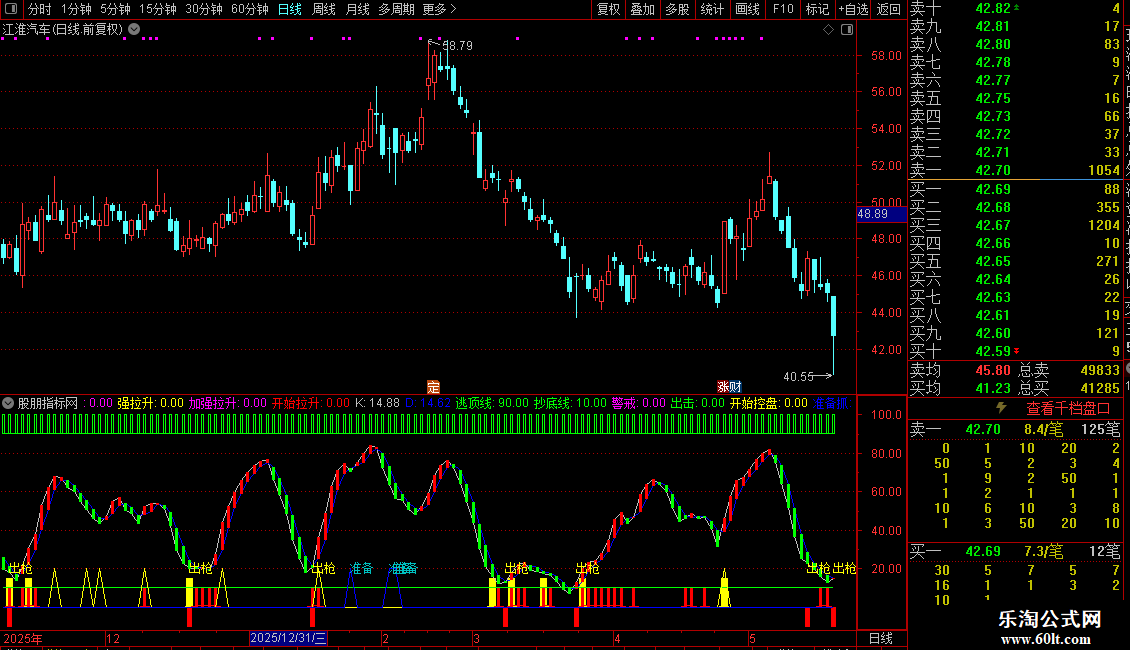Expand the 更多 periods menu
Viewport: 1130px width, 650px height.
coord(440,9)
